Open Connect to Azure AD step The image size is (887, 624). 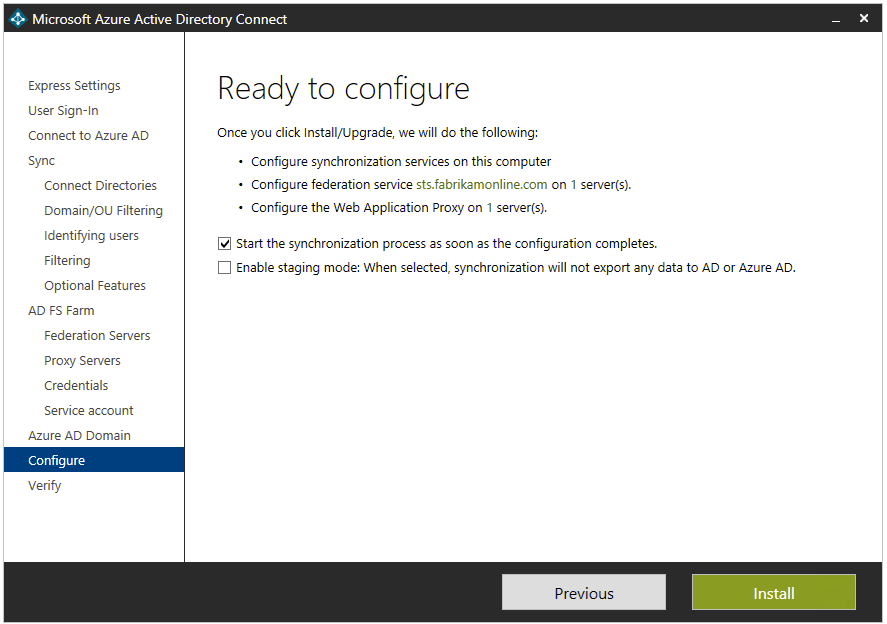pyautogui.click(x=88, y=135)
